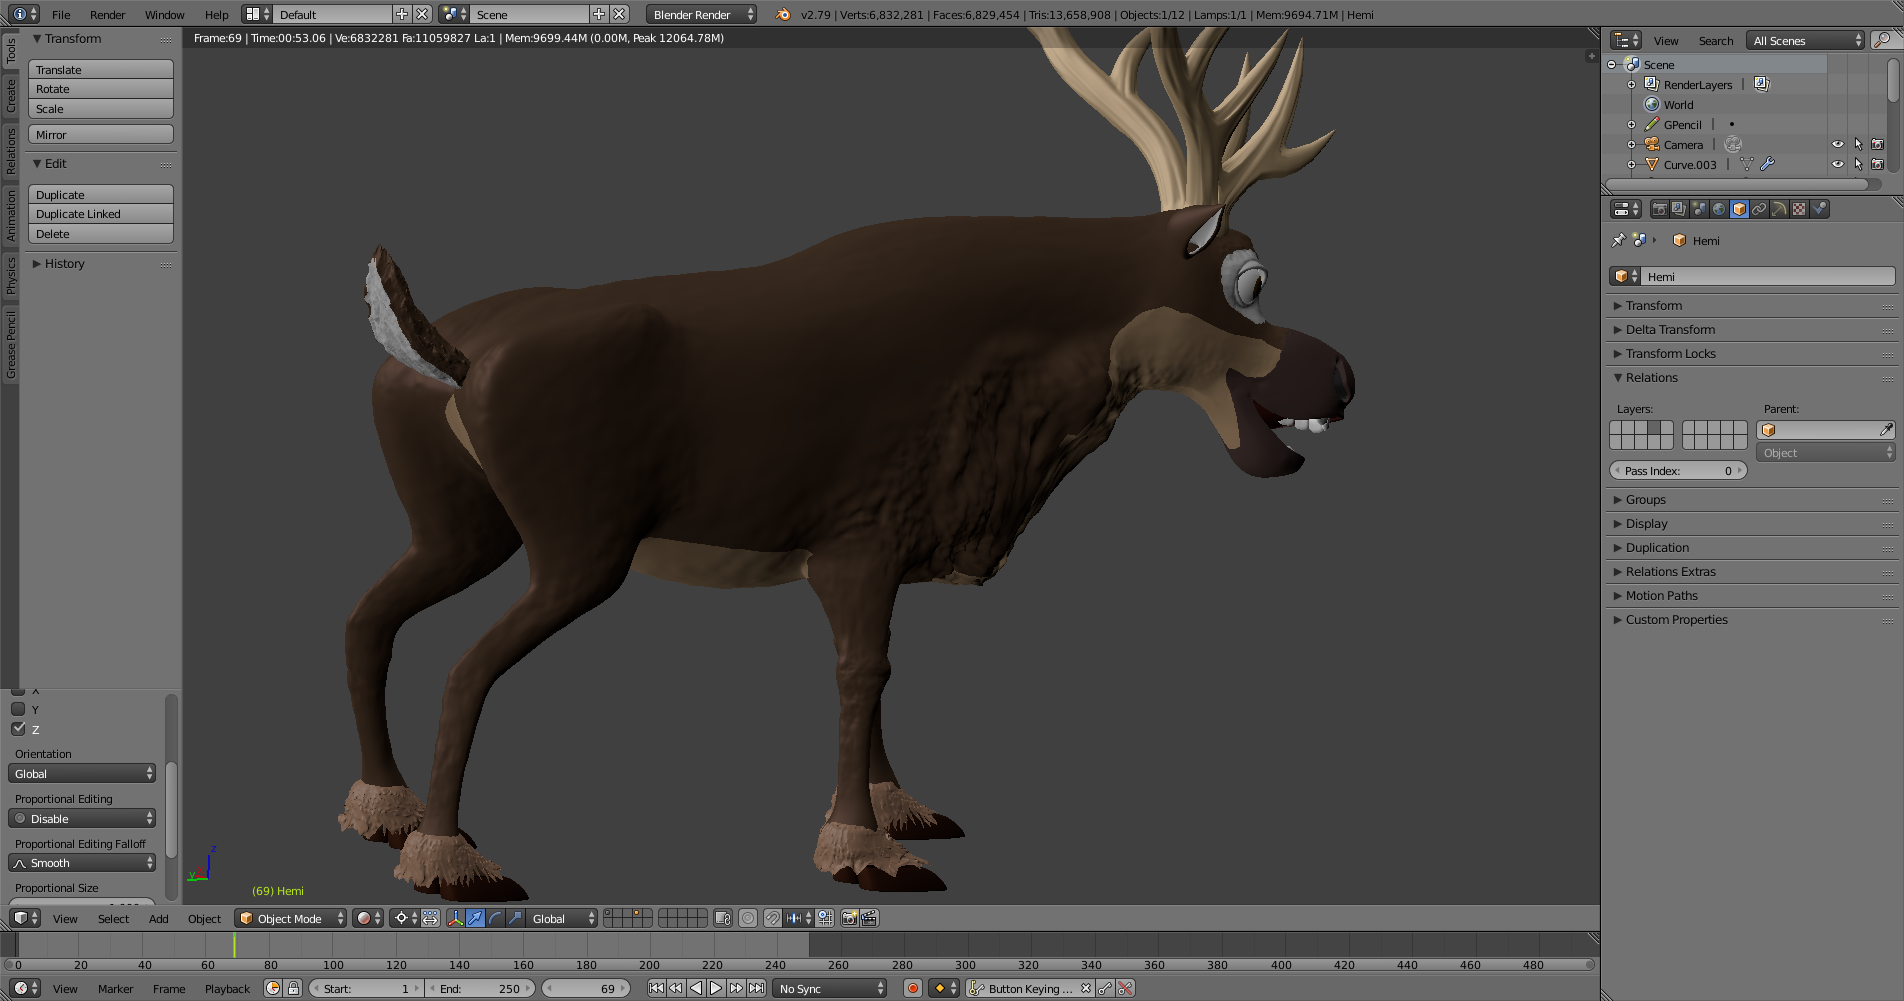Open the Object Mode dropdown

[291, 918]
